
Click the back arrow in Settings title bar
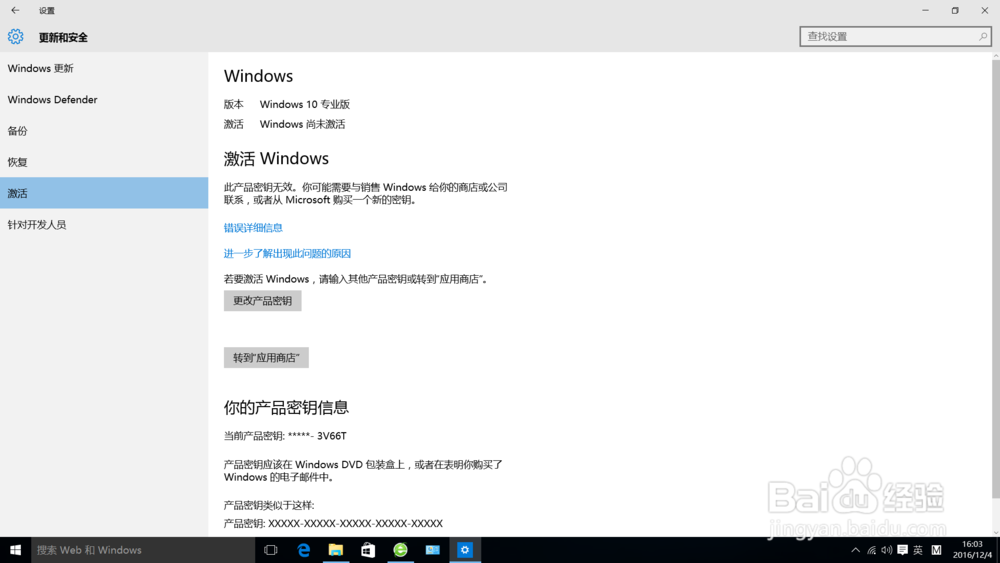[15, 10]
